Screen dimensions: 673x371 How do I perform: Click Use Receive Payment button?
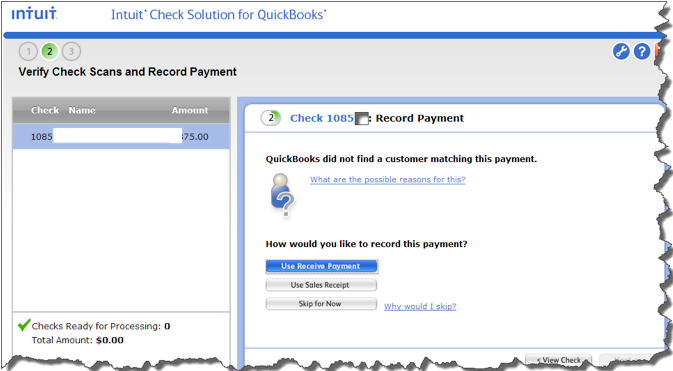click(x=321, y=266)
